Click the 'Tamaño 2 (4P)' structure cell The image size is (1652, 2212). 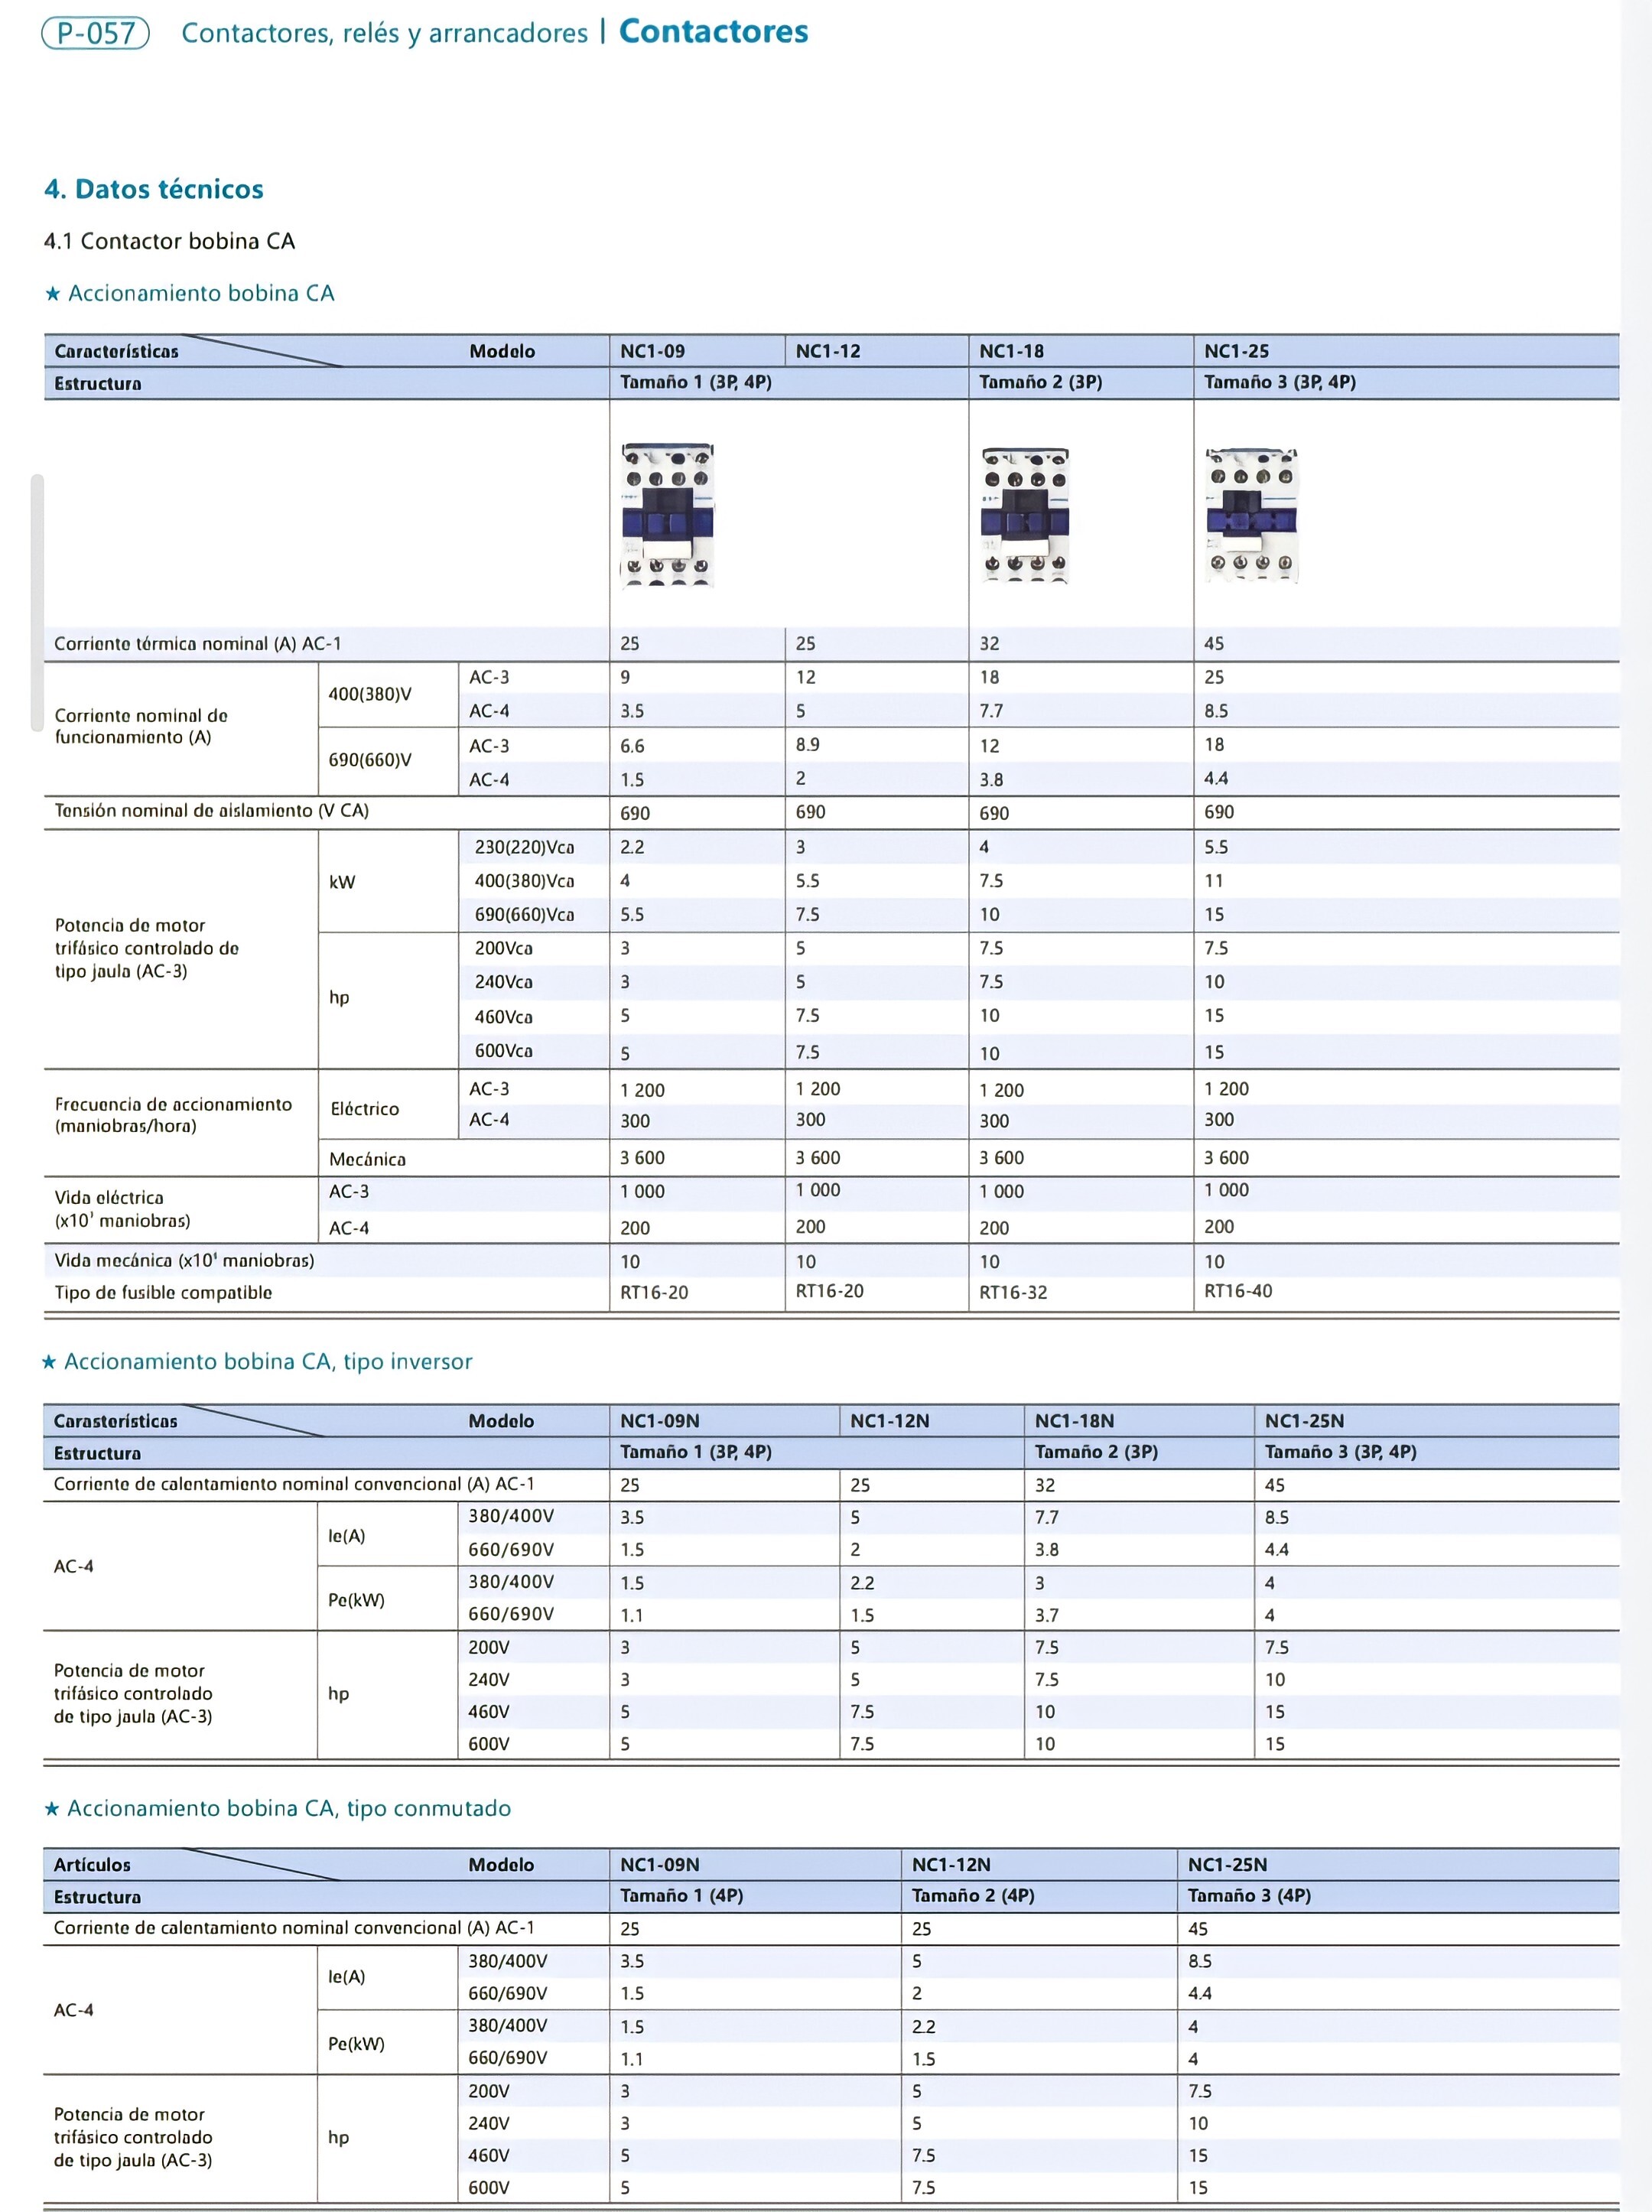click(x=972, y=1895)
